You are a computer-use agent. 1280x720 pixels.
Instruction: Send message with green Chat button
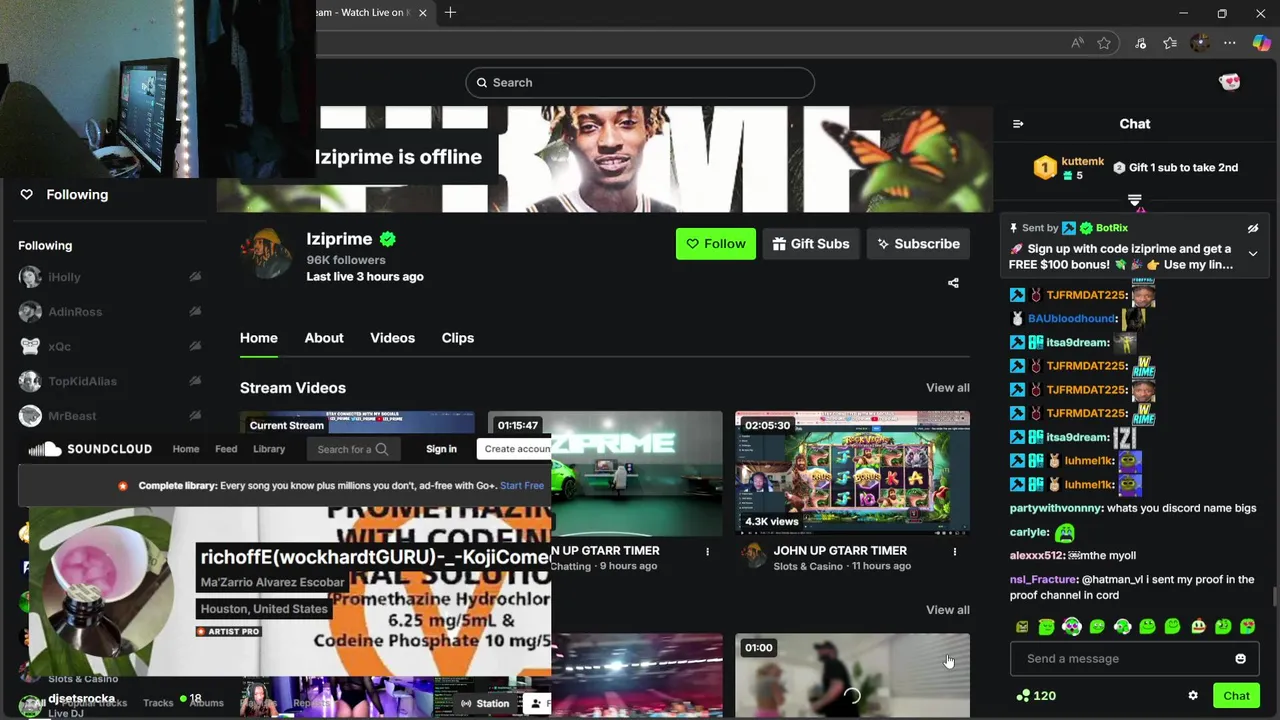tap(1236, 696)
